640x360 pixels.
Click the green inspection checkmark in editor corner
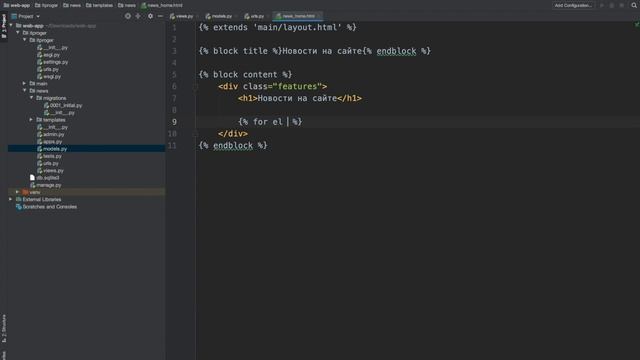[636, 24]
